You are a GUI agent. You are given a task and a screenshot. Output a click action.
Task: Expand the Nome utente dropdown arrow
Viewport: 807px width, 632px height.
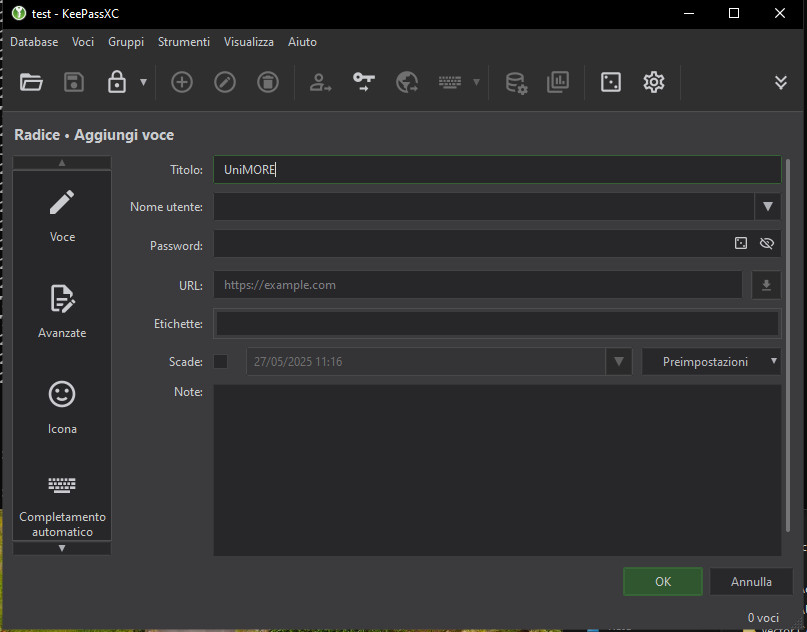tap(767, 207)
